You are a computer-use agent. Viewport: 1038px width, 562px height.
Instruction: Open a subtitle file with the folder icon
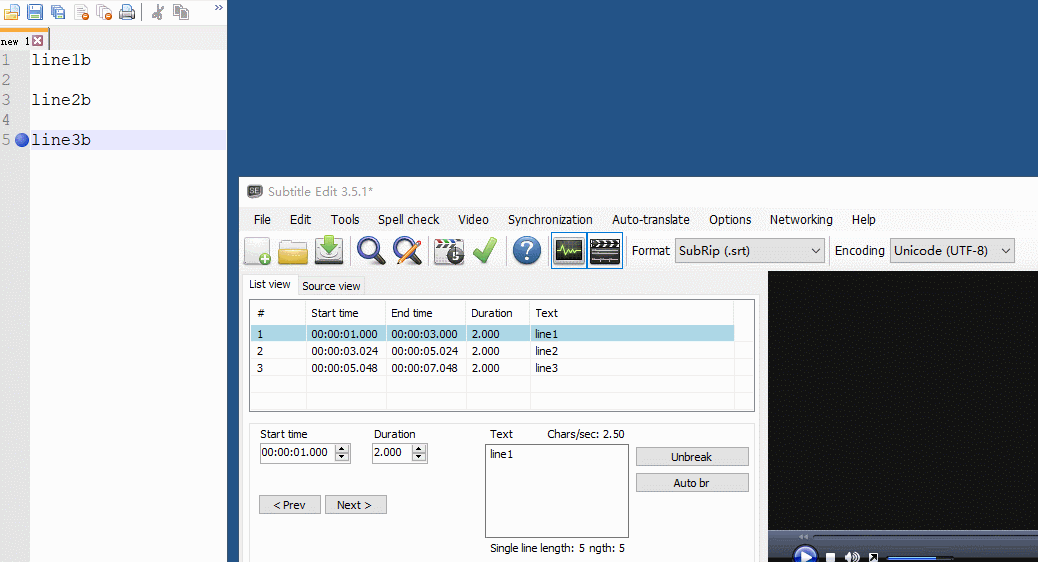[x=293, y=252]
